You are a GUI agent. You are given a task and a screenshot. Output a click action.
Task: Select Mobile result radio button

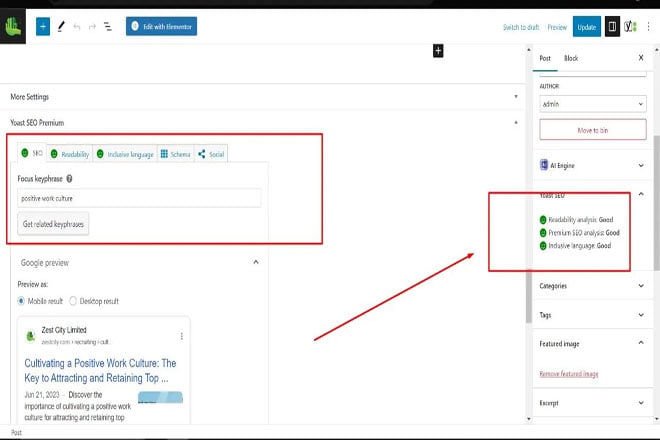click(21, 301)
